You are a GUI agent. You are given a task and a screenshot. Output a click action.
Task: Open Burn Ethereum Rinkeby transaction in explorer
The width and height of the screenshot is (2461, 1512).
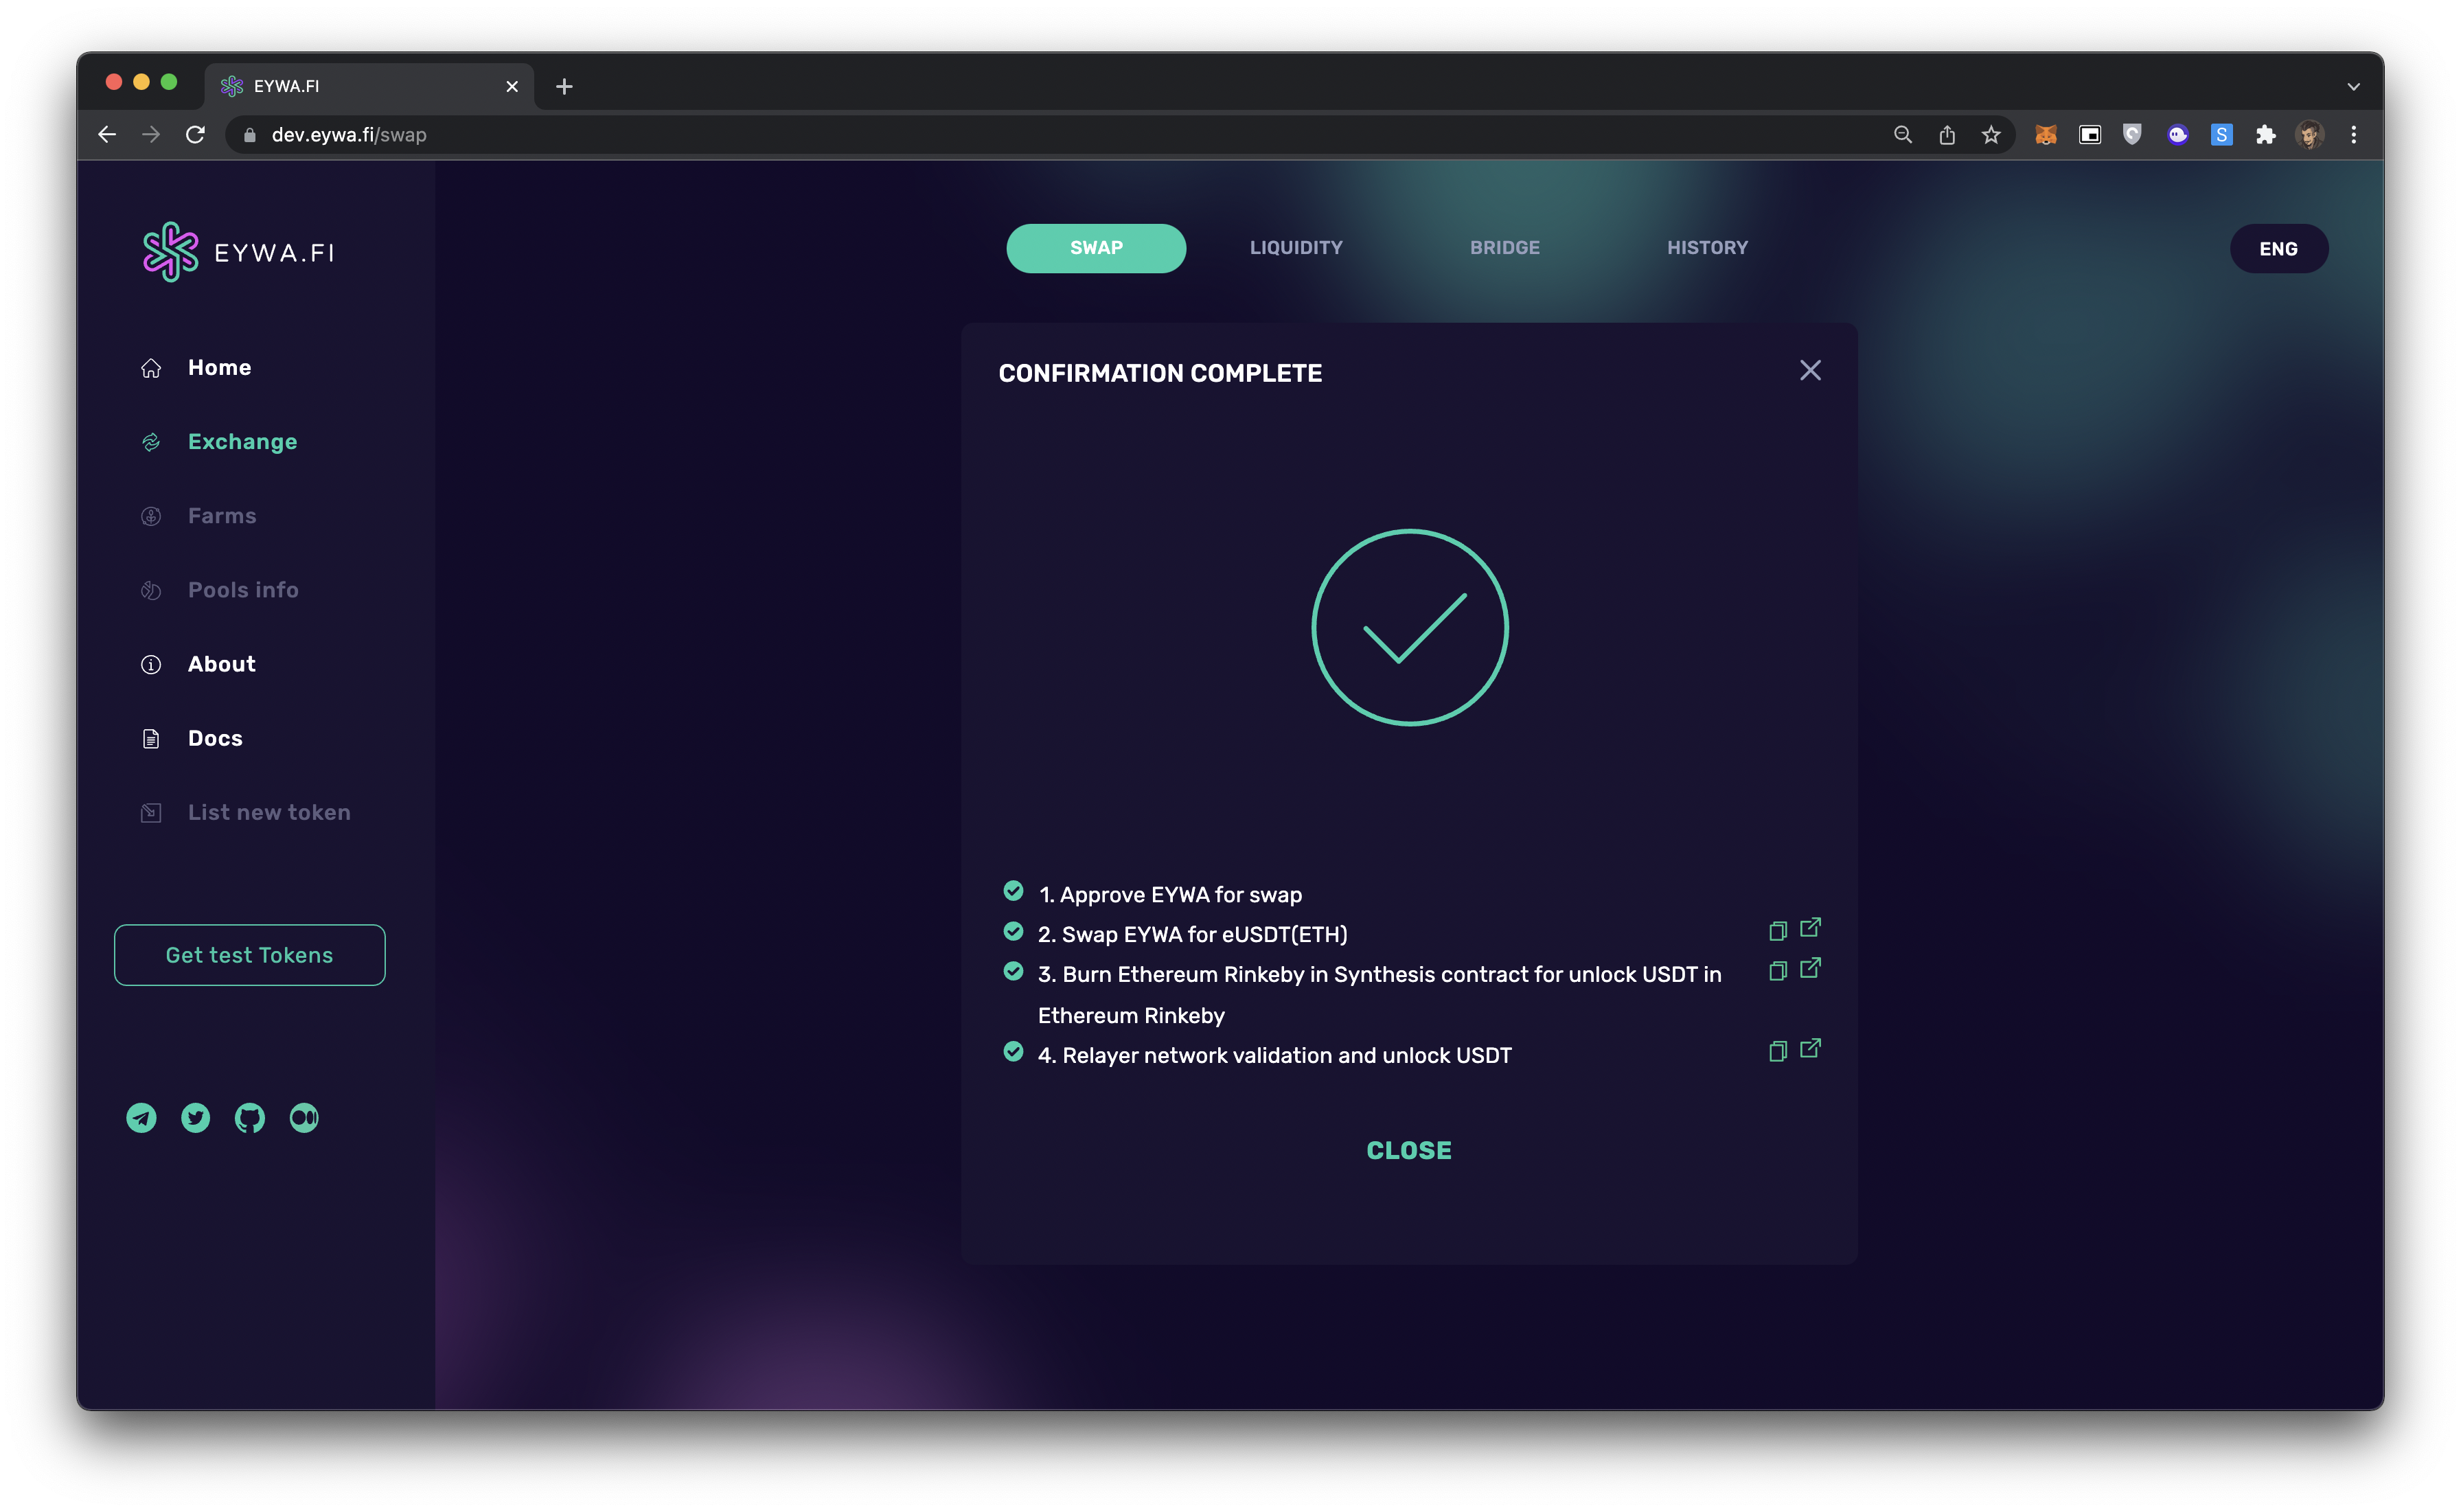[x=1810, y=969]
